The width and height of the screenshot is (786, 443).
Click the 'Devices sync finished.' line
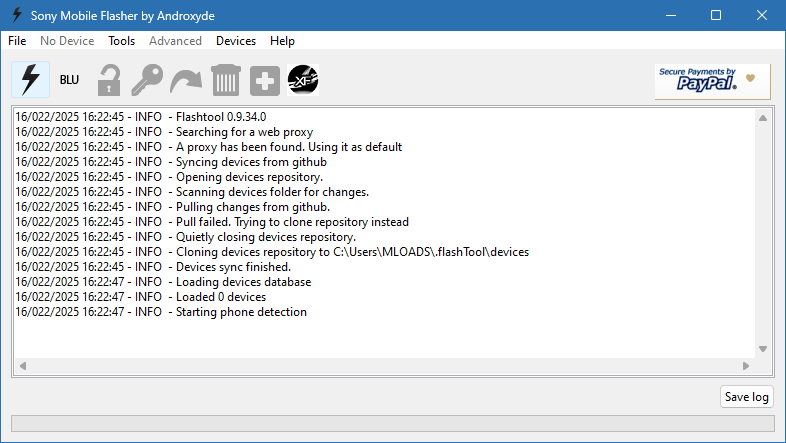coord(153,267)
